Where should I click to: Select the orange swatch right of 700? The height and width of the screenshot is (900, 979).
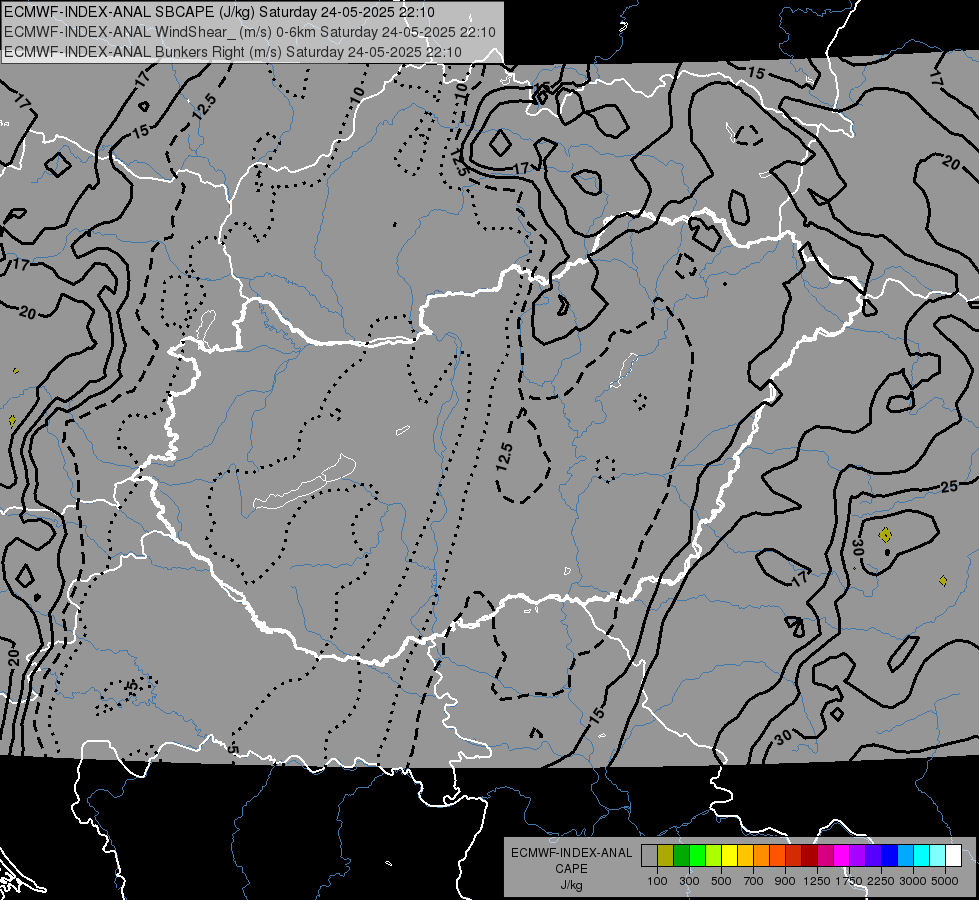point(762,855)
